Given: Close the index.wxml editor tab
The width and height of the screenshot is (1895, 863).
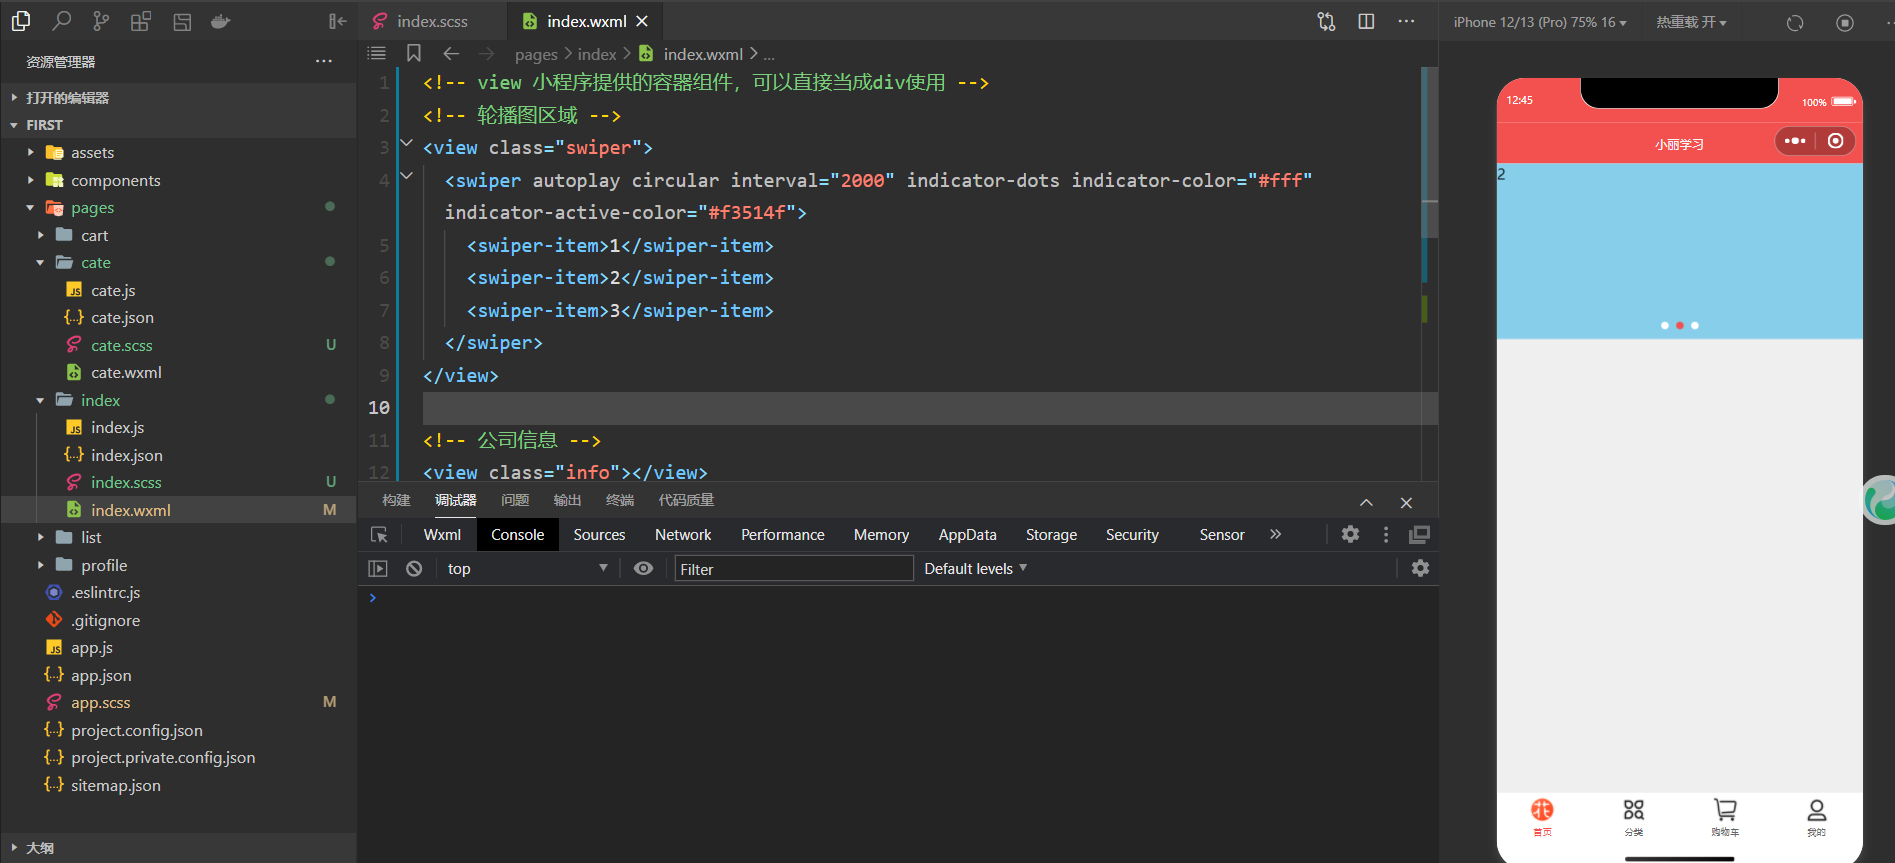Looking at the screenshot, I should (x=642, y=21).
